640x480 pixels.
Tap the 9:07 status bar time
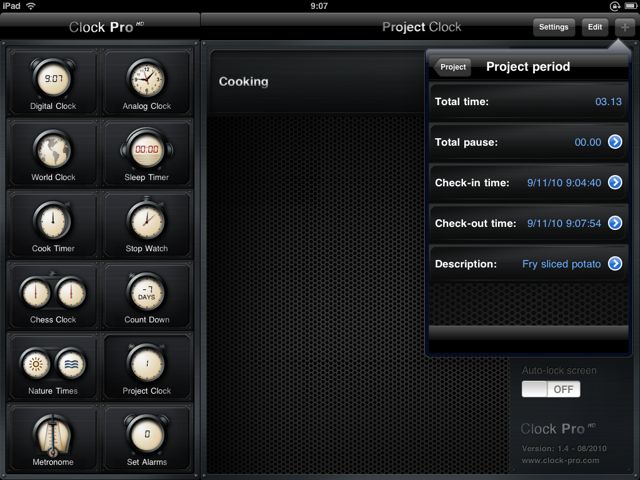pyautogui.click(x=319, y=6)
